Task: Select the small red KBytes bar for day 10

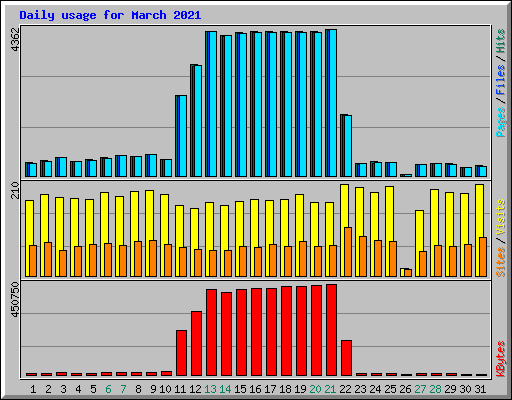Action: click(166, 374)
